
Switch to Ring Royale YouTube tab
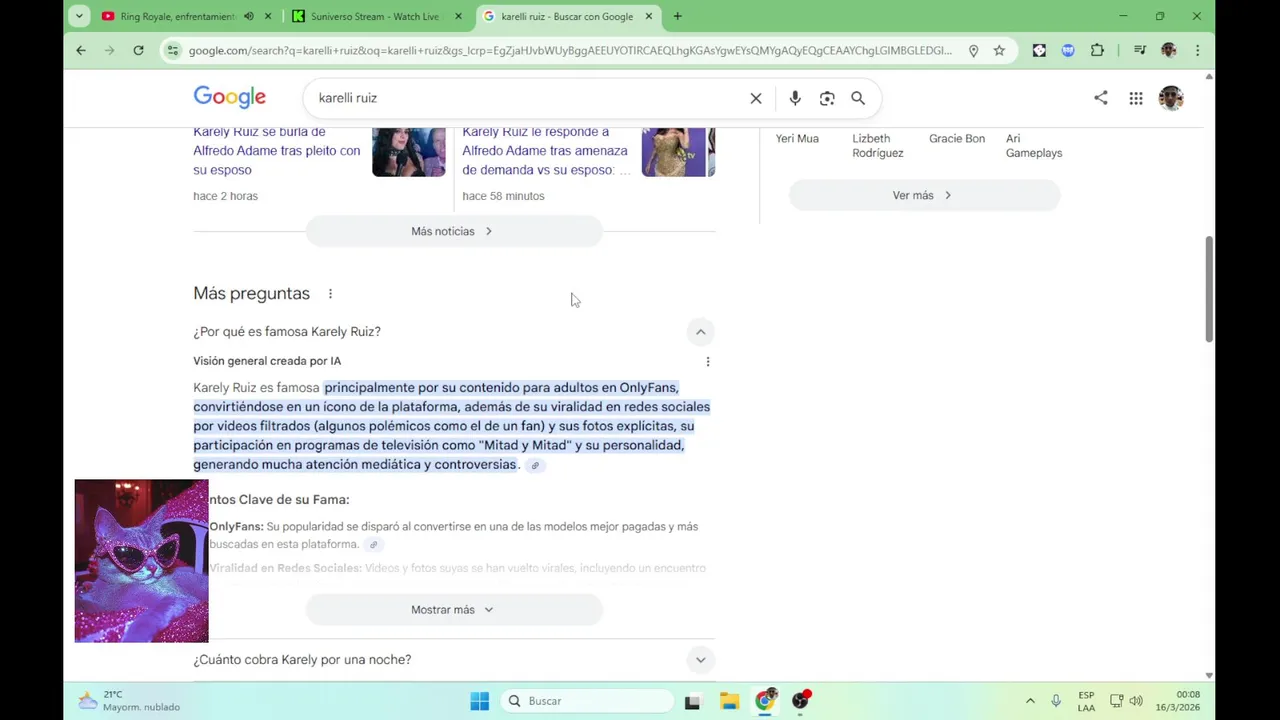[x=176, y=16]
